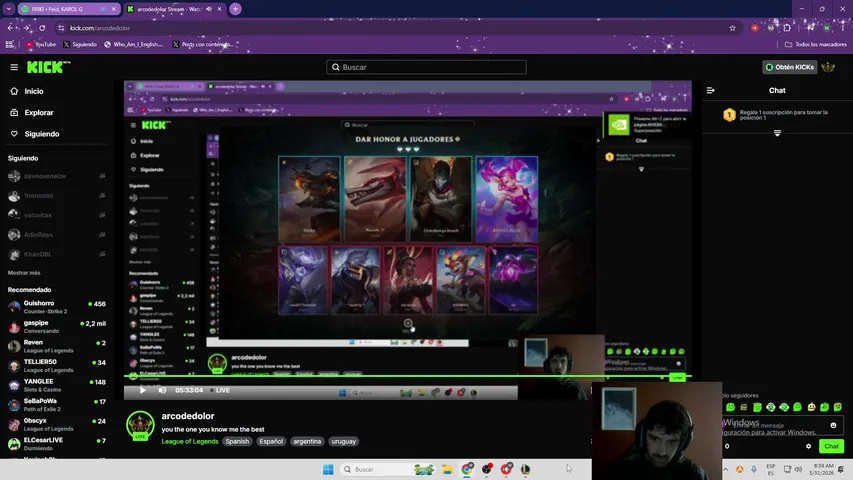Open followed channel davooxeneize

[x=57, y=176]
